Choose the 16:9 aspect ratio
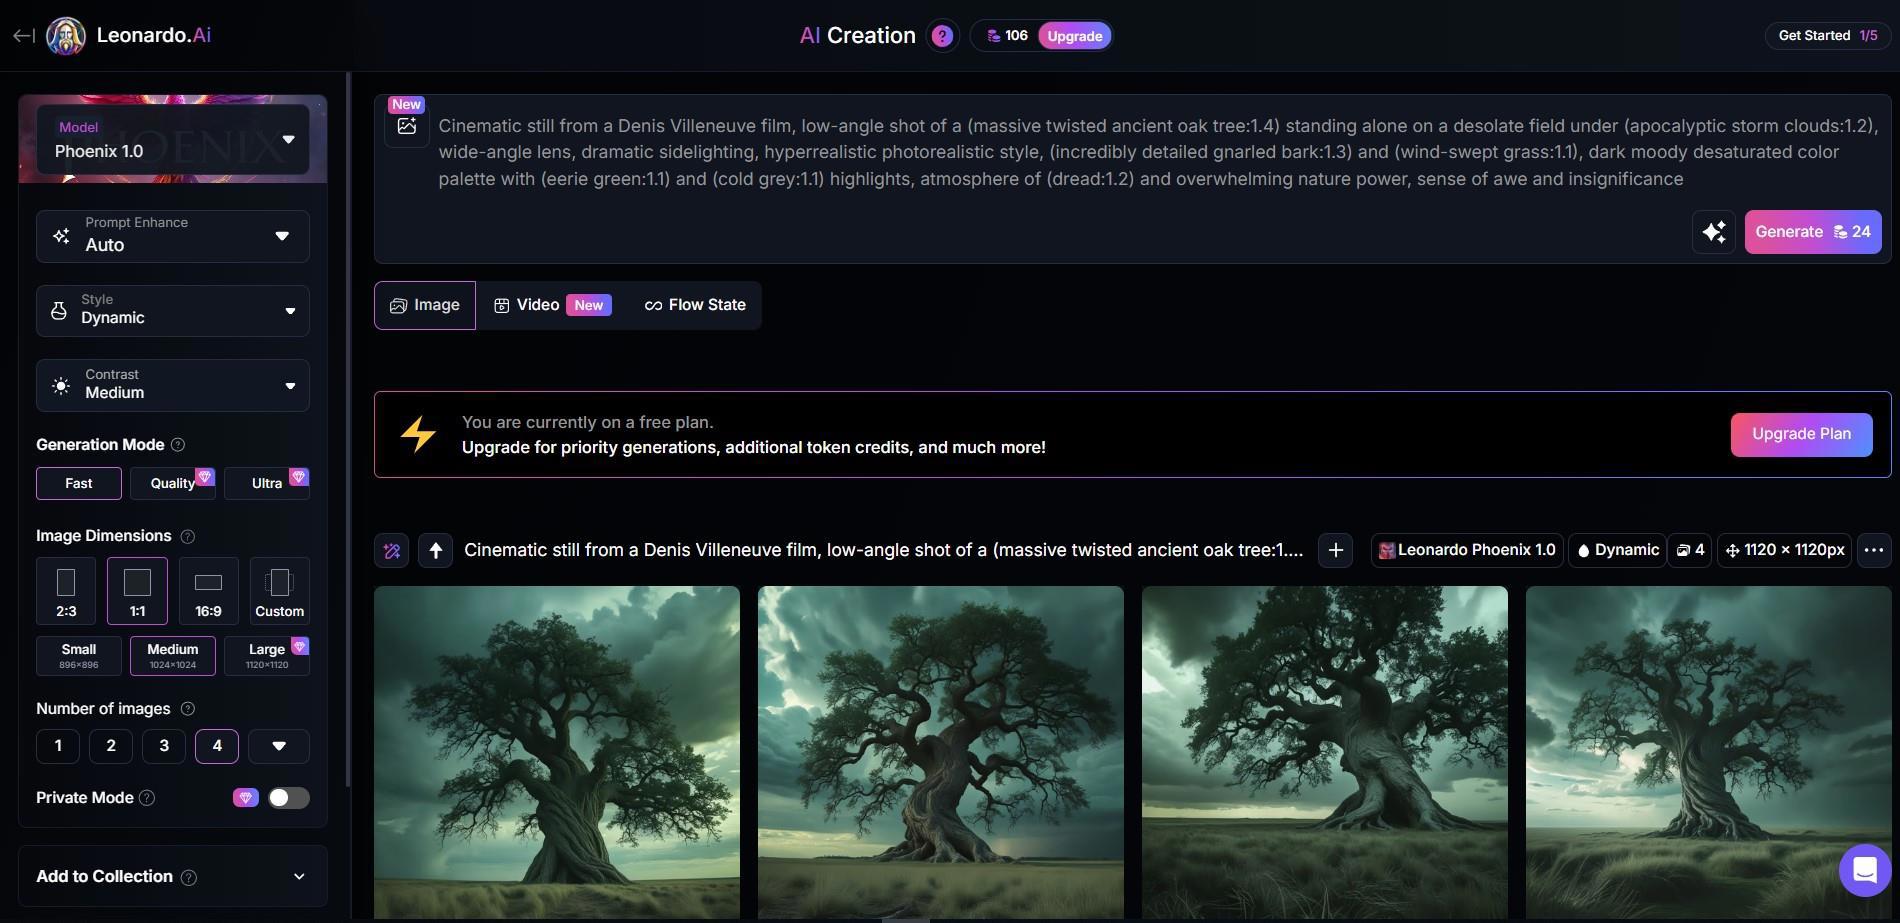Screen dimensions: 1900x923 [x=208, y=591]
